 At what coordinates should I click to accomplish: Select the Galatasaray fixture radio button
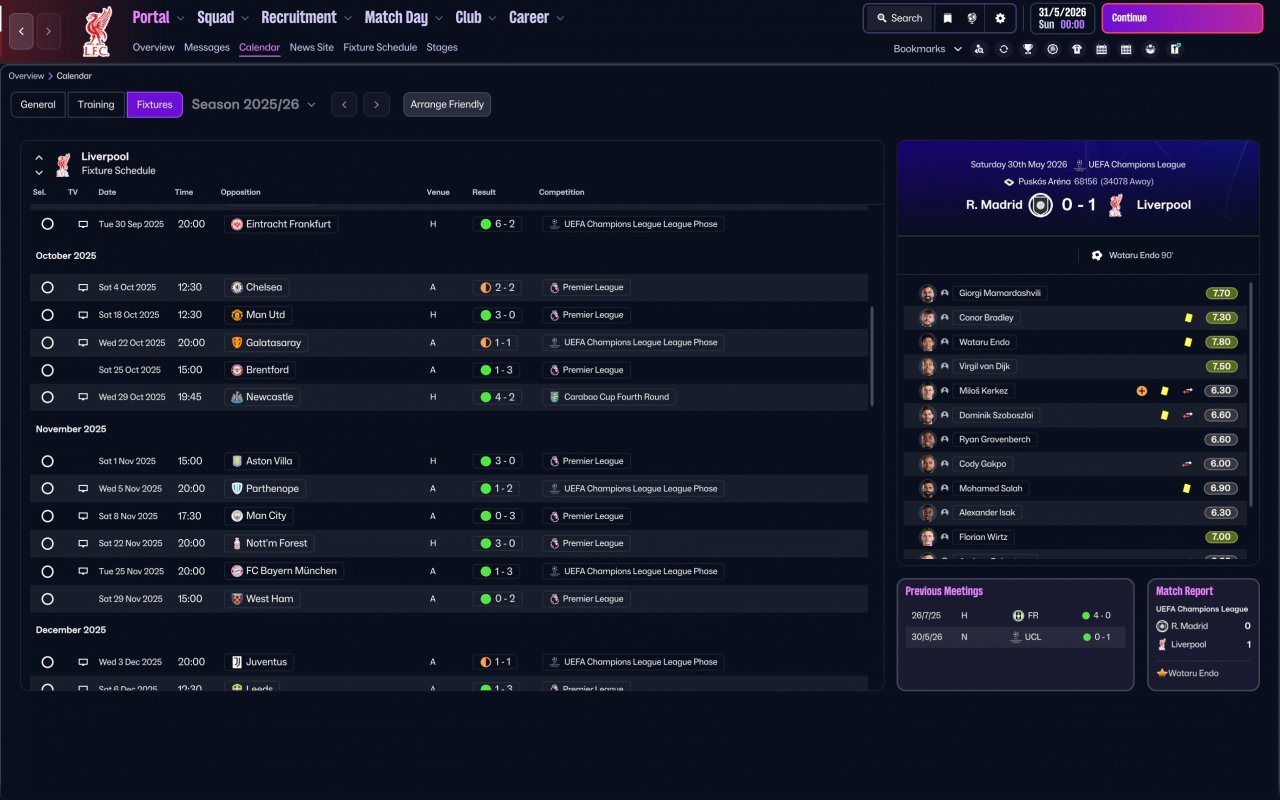(x=47, y=343)
